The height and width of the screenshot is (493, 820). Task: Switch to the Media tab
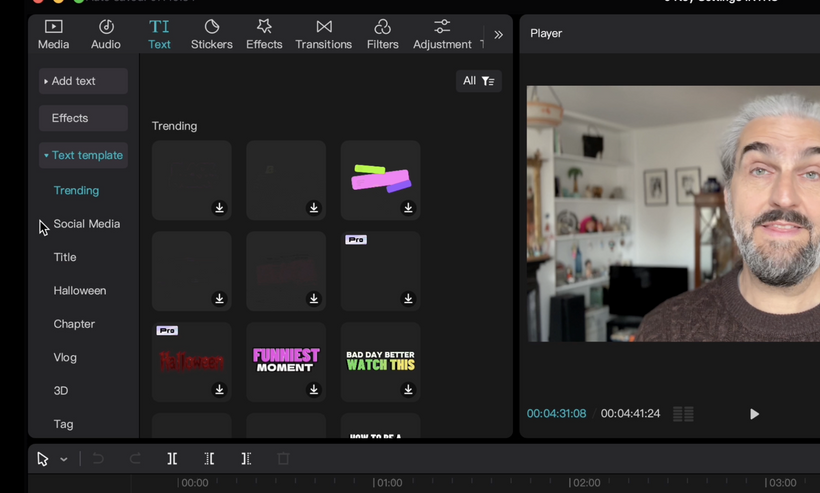tap(53, 34)
